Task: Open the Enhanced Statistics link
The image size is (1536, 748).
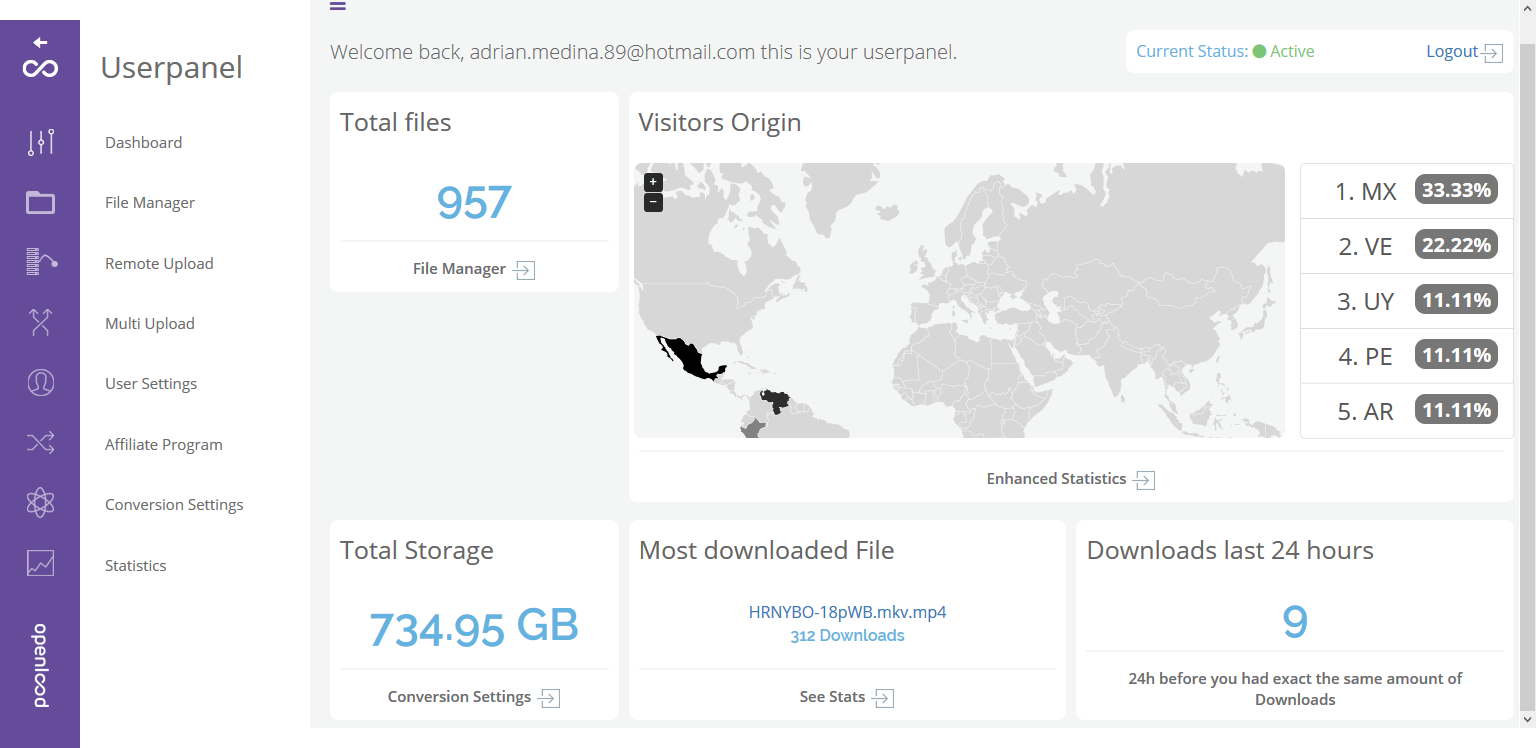Action: 1069,479
